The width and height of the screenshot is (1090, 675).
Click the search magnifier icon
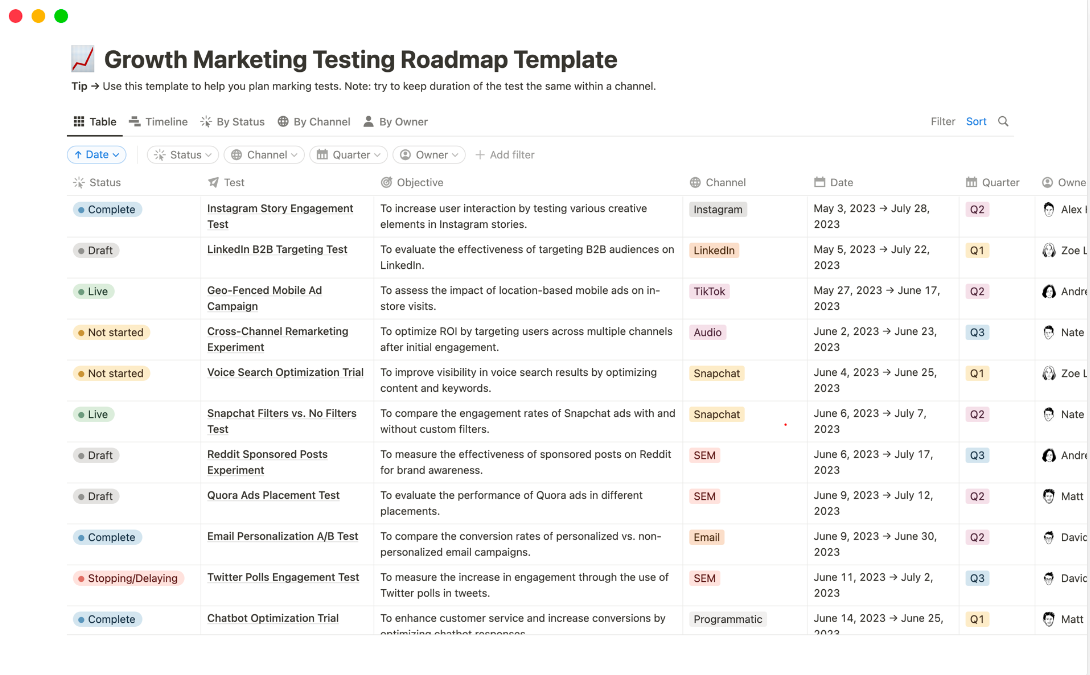(1003, 122)
